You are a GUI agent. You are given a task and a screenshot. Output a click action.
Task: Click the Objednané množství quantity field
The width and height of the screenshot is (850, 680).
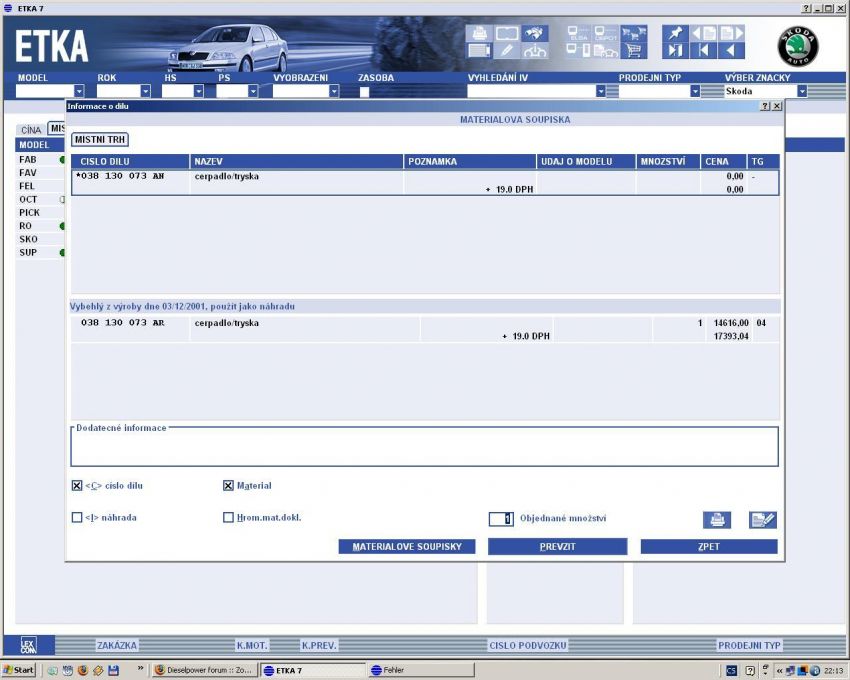[x=501, y=519]
